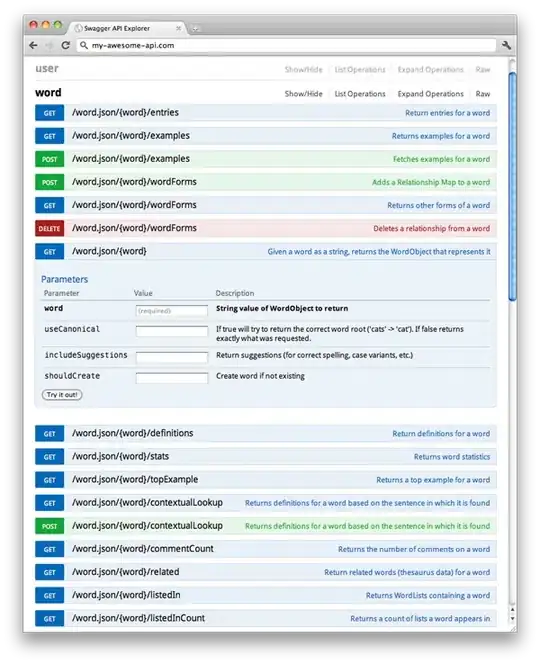Viewport: 540px width, 664px height.
Task: Click the GET badge for related endpoint
Action: click(x=50, y=572)
